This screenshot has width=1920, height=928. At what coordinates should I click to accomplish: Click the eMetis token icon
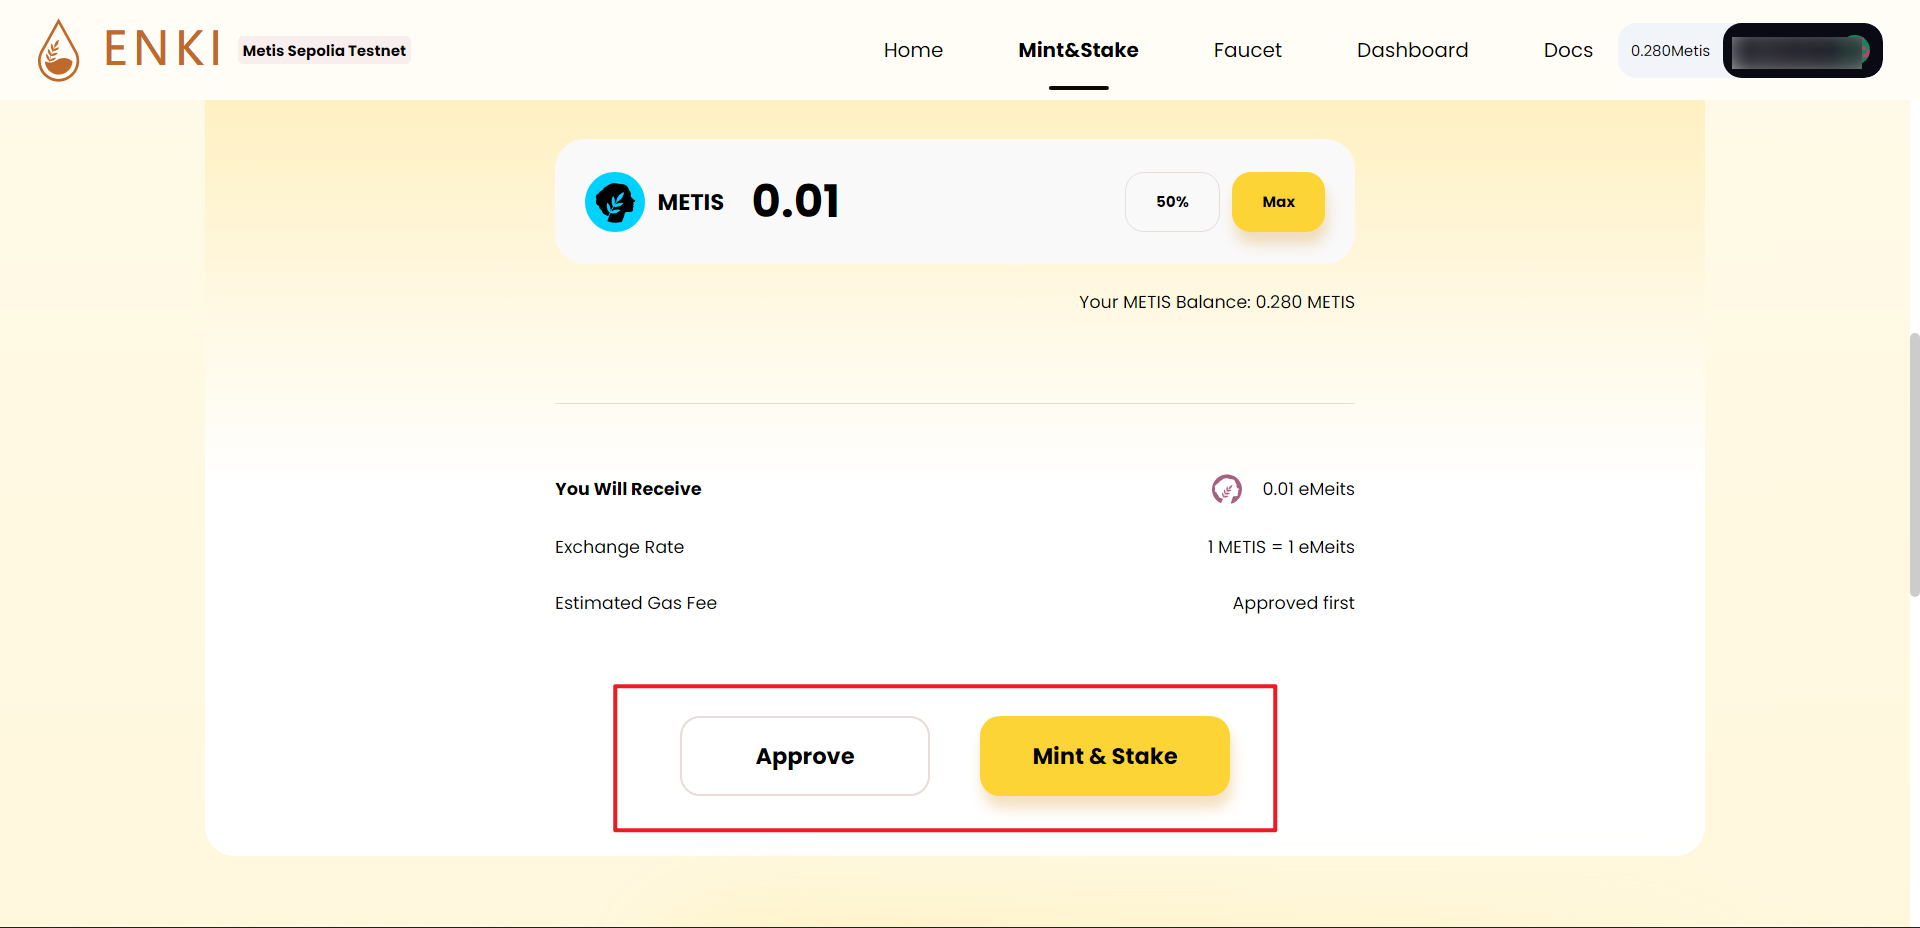click(1227, 489)
